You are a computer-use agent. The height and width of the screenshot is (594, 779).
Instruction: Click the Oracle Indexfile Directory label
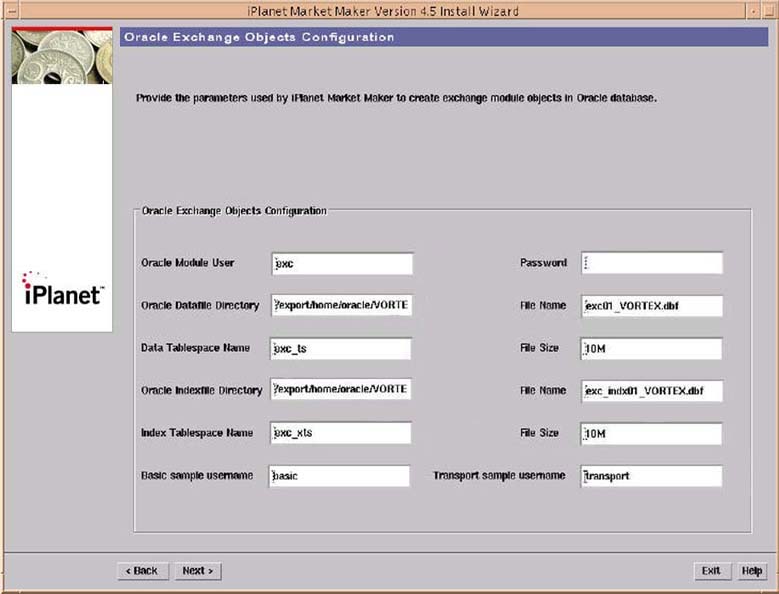point(201,390)
